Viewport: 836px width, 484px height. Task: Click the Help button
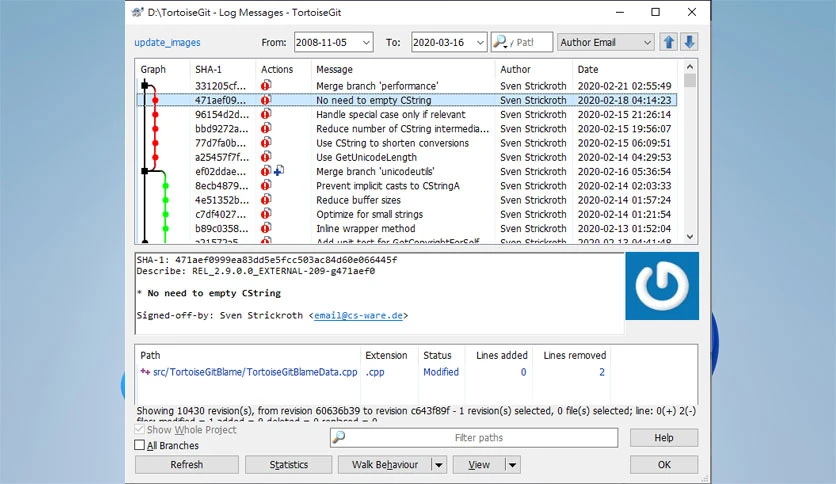tap(664, 438)
